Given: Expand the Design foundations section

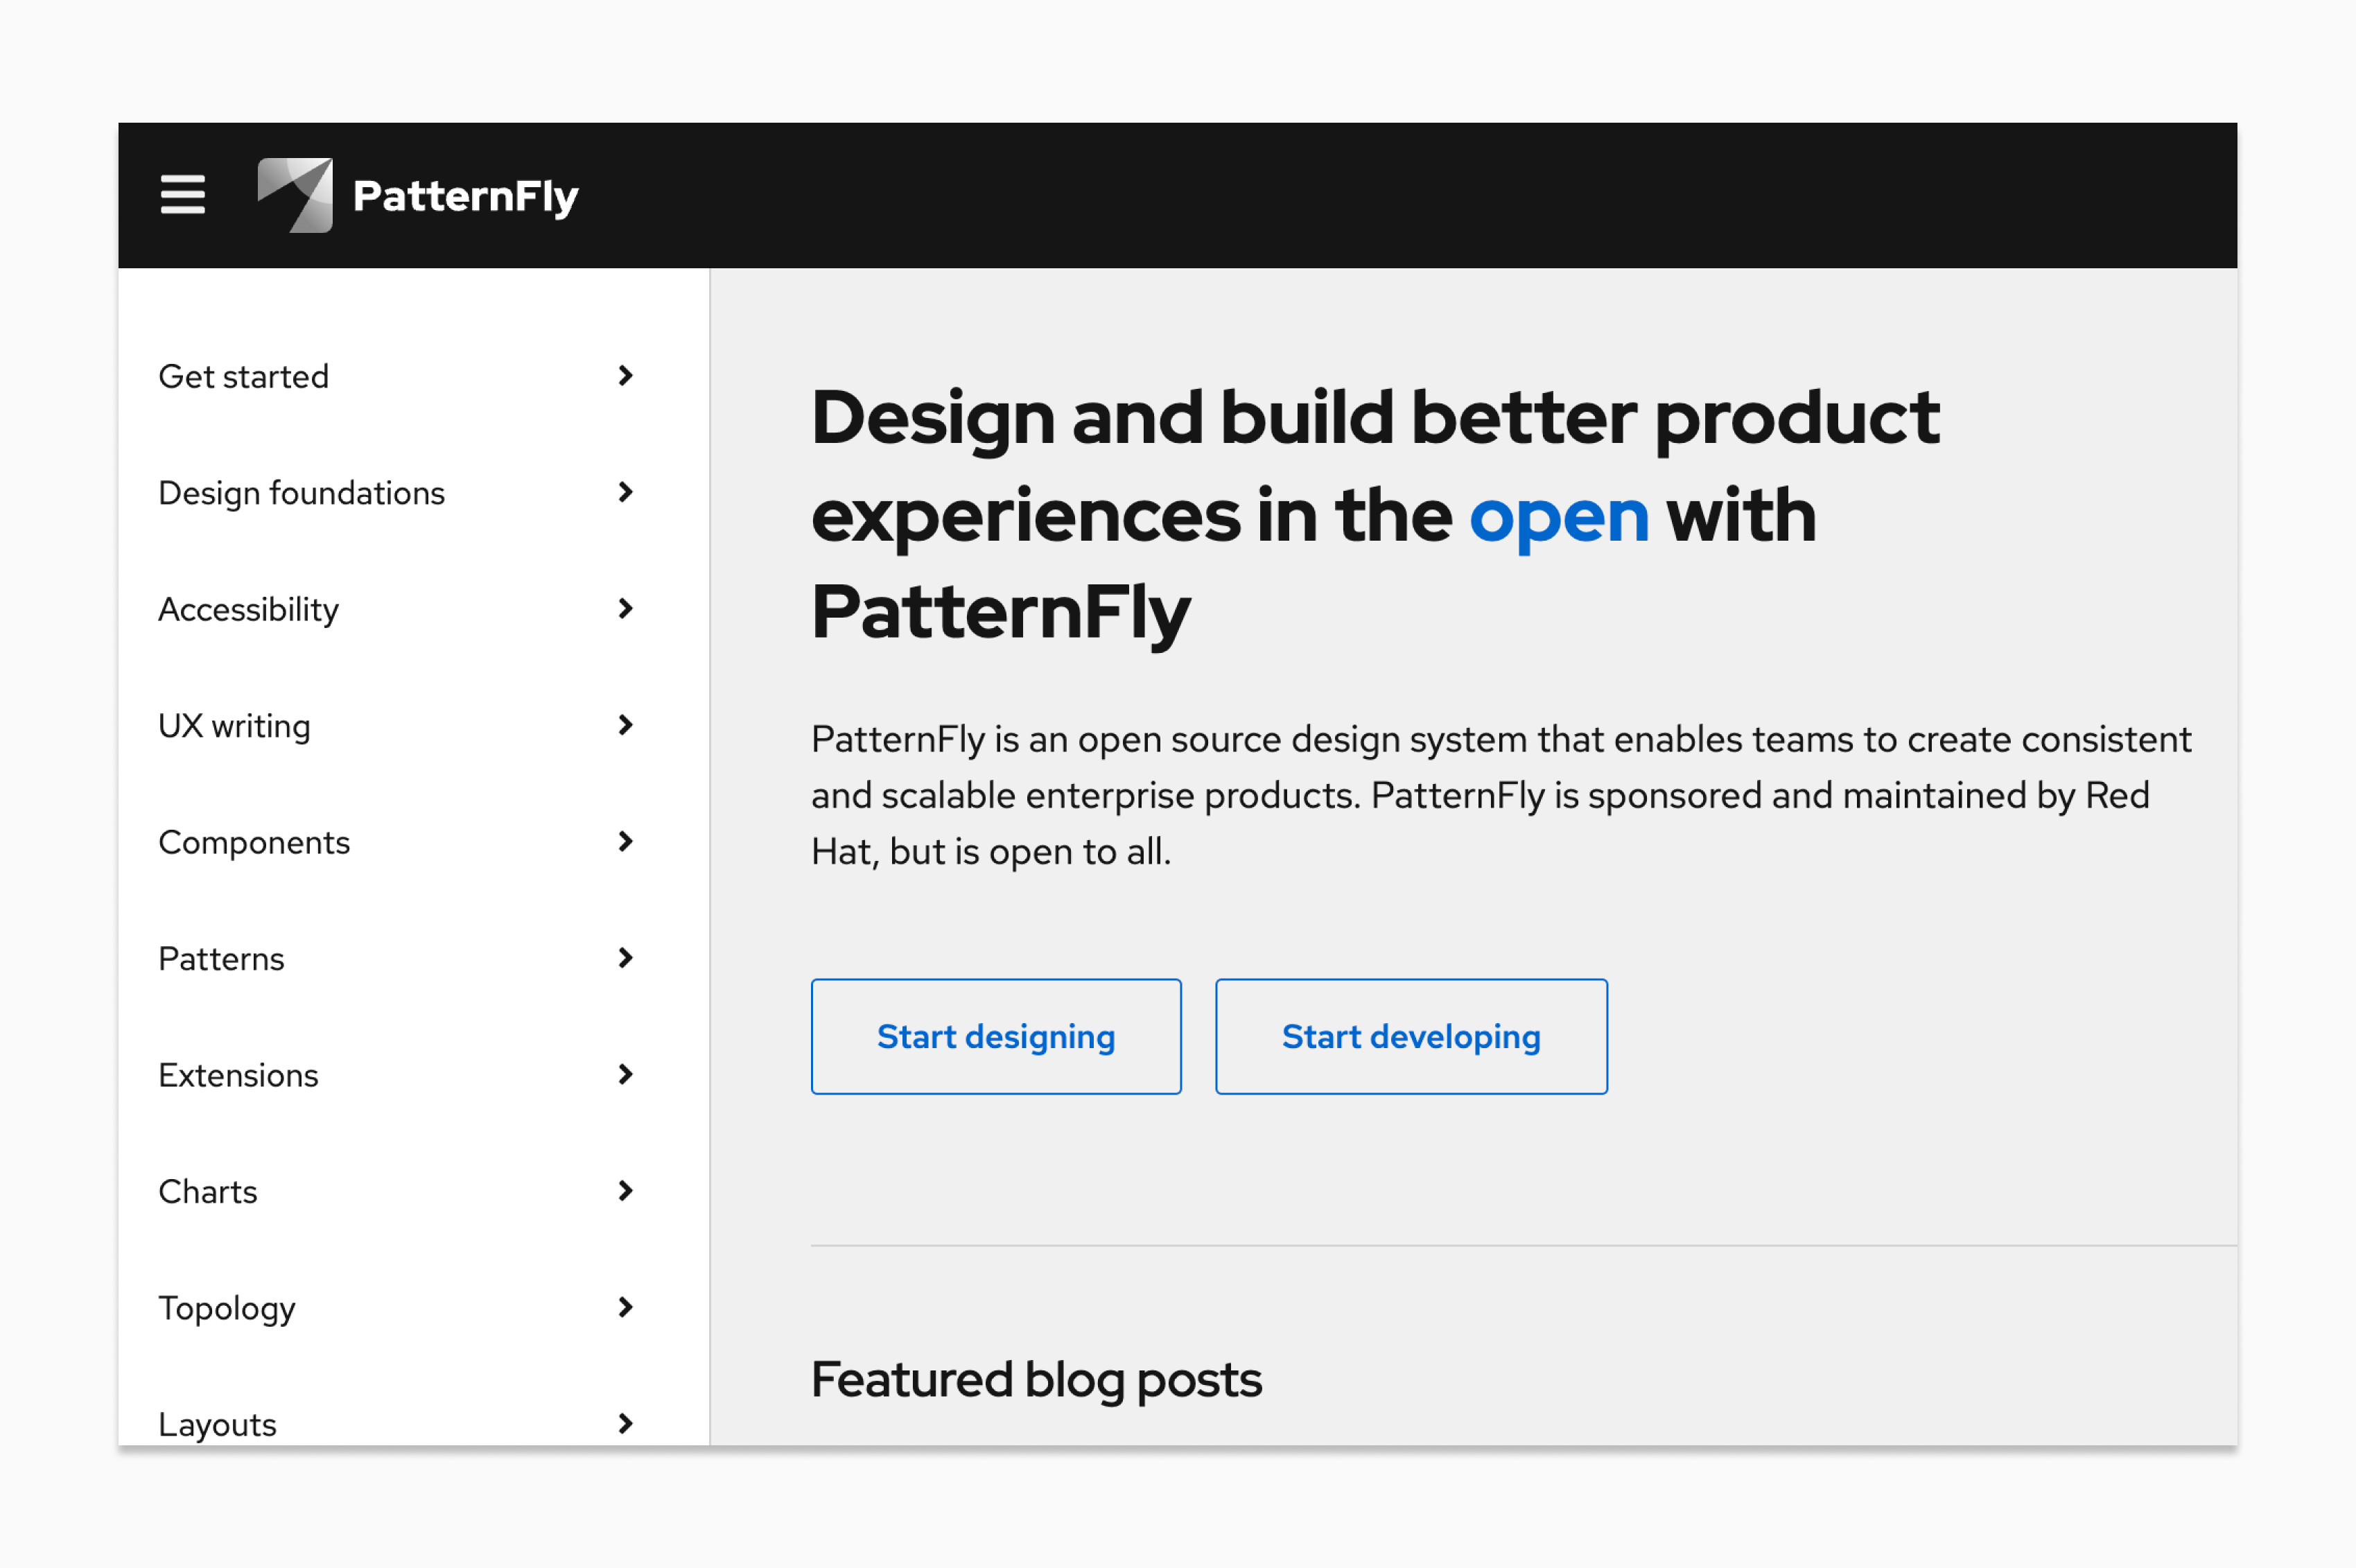Looking at the screenshot, I should [625, 492].
